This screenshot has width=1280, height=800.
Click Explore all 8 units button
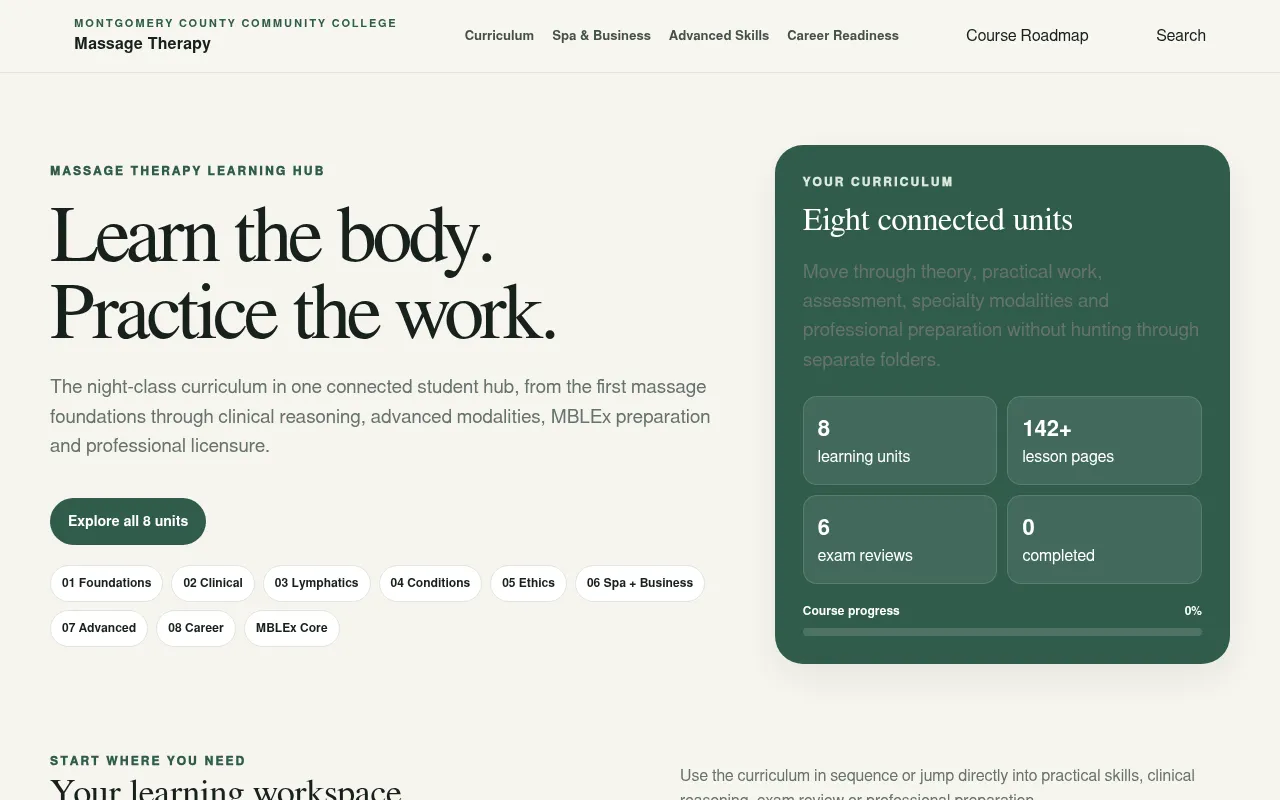[x=128, y=521]
